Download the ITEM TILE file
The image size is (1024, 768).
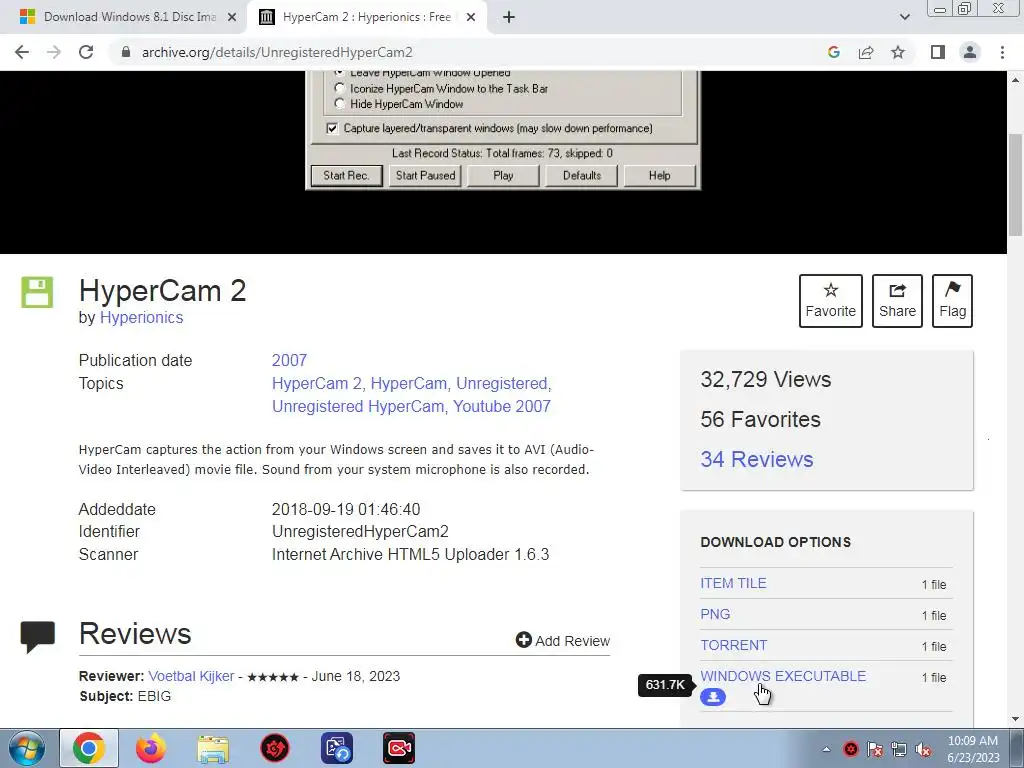(733, 583)
